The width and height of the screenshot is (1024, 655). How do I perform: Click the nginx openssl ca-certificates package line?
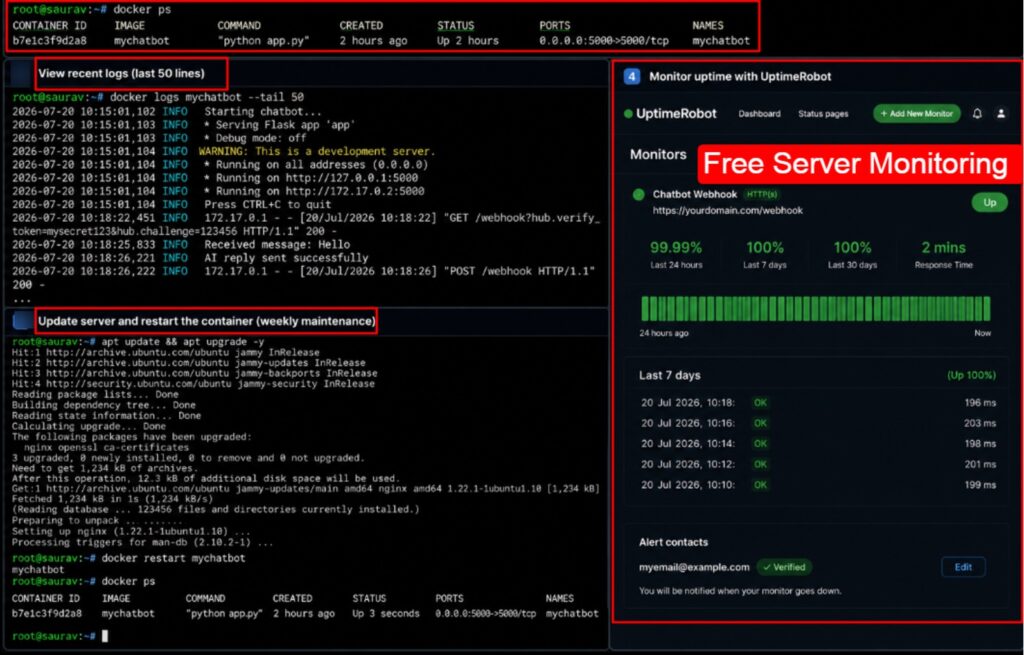106,447
